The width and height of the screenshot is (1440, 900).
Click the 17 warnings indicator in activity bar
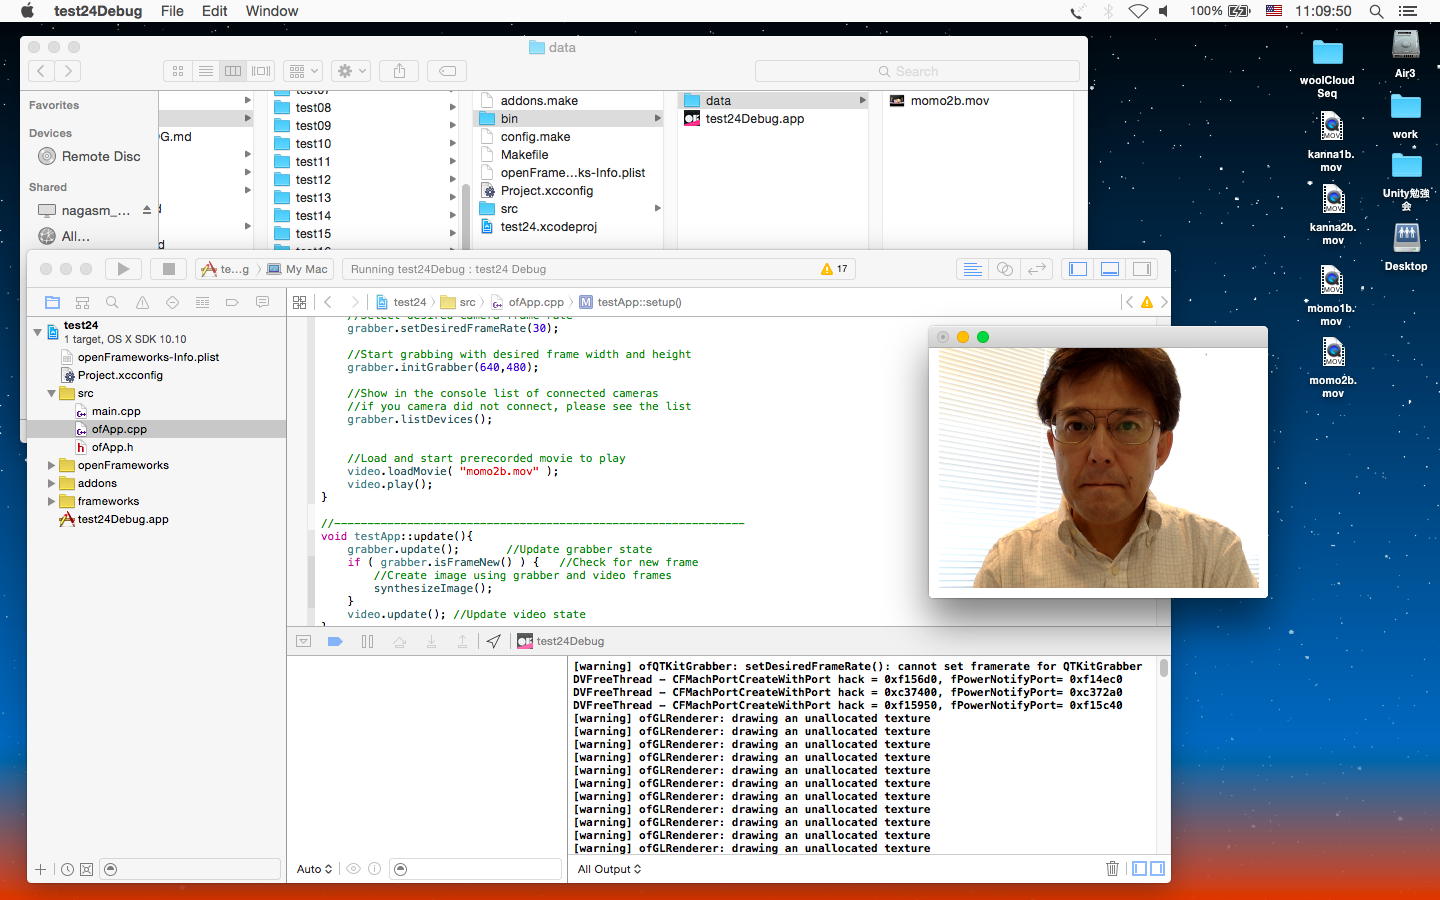point(834,269)
